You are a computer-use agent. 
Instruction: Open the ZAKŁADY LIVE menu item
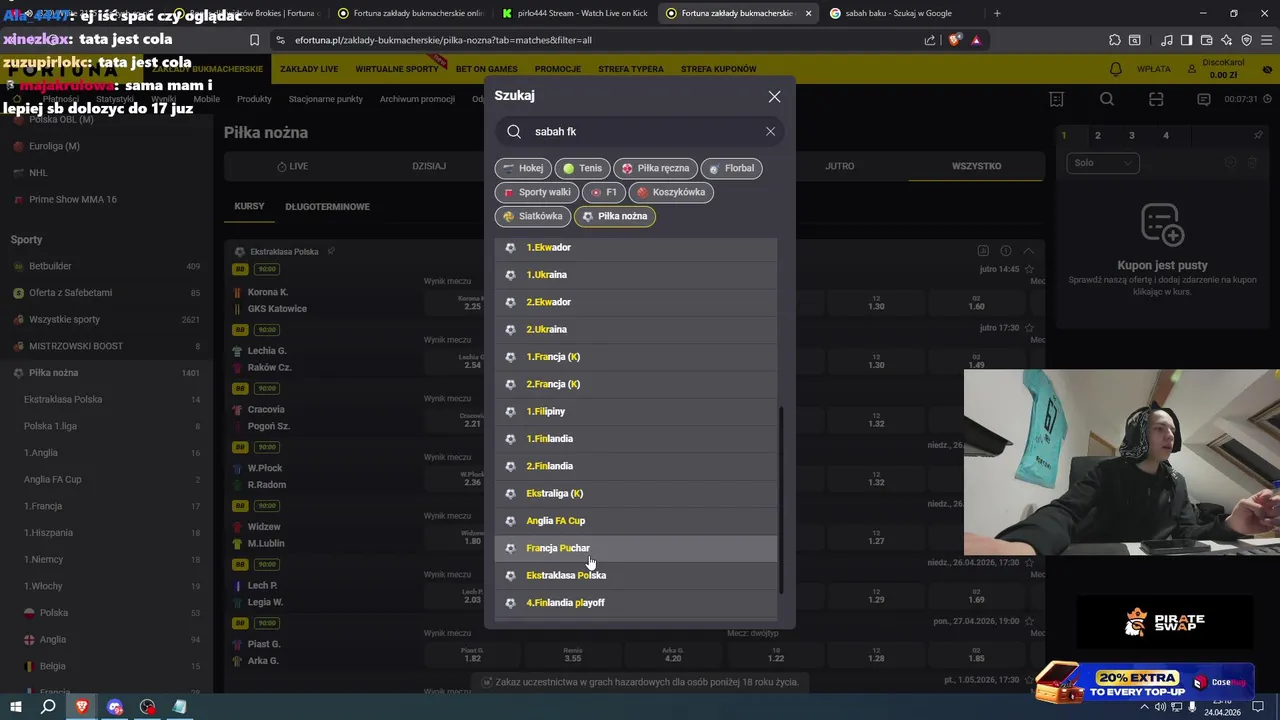309,69
